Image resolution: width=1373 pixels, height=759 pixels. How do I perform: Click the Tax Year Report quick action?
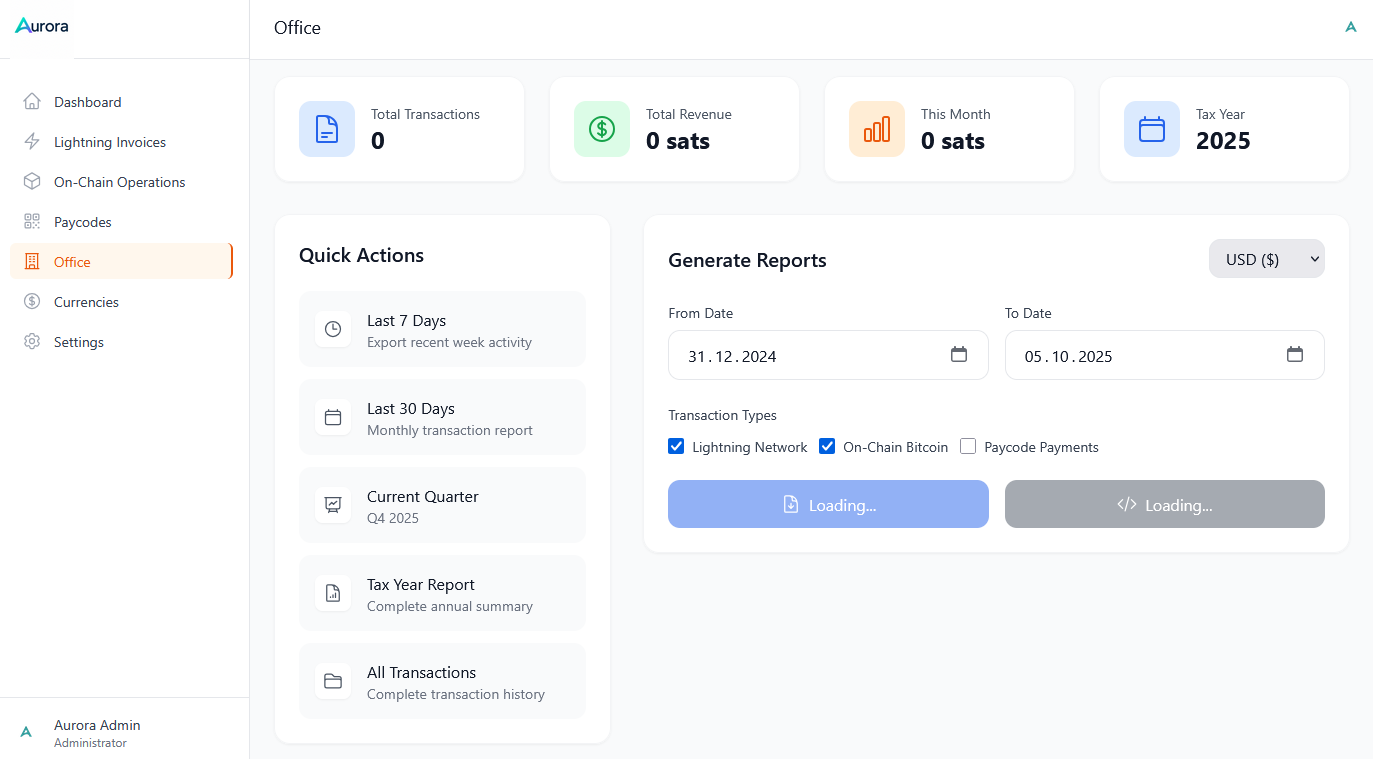(442, 593)
